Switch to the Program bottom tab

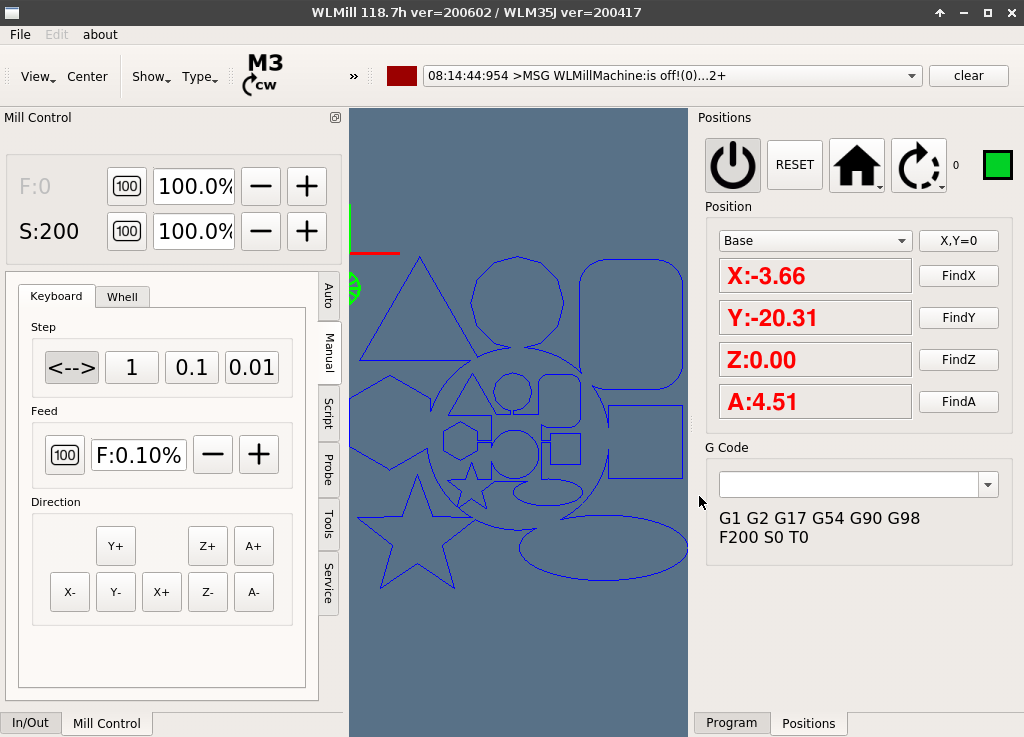click(731, 723)
